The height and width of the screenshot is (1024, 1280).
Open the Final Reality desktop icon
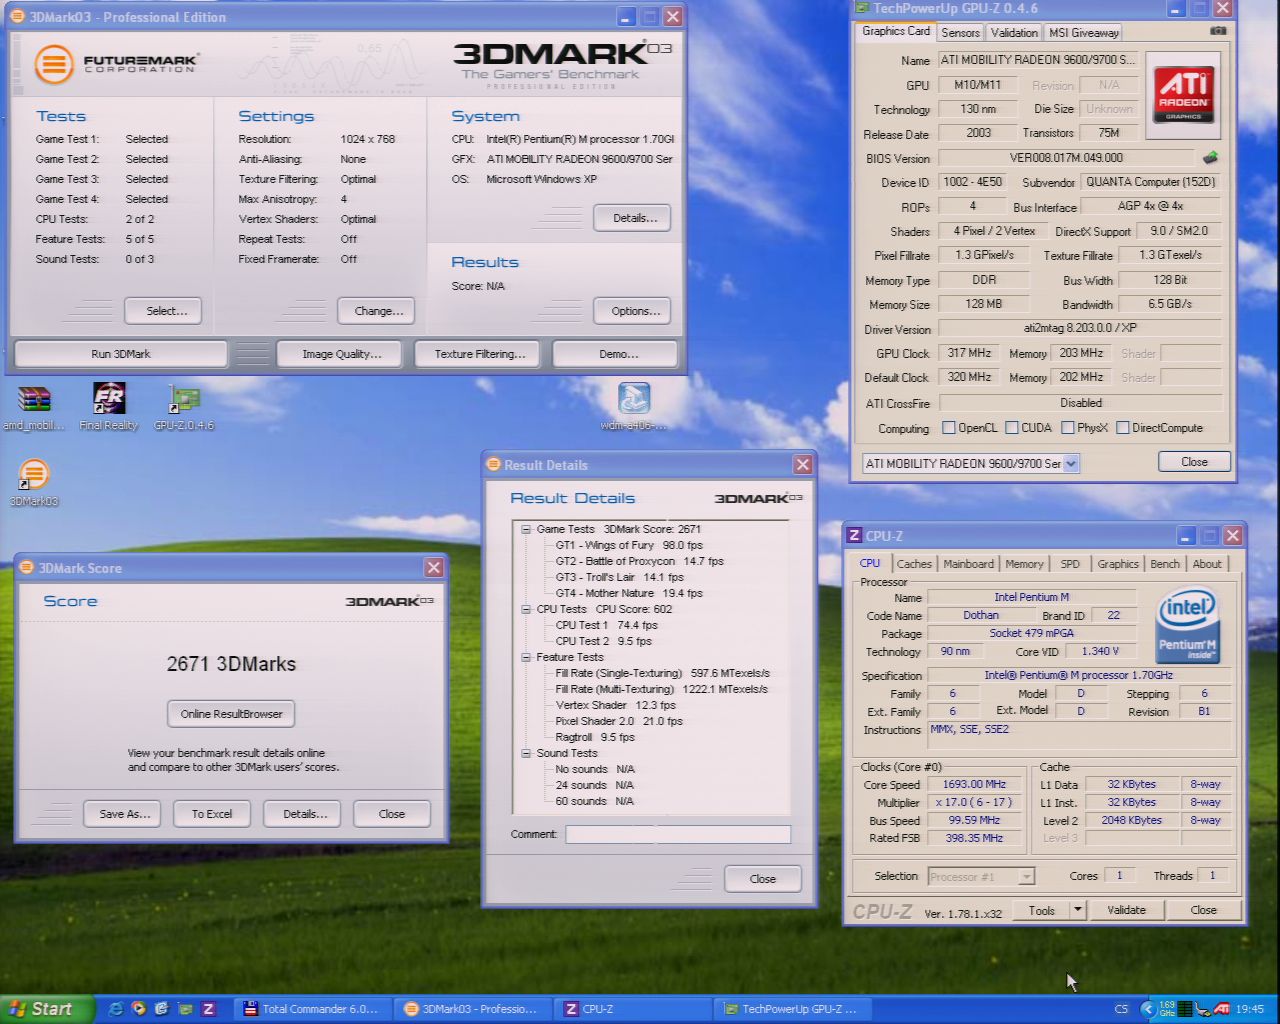point(108,400)
